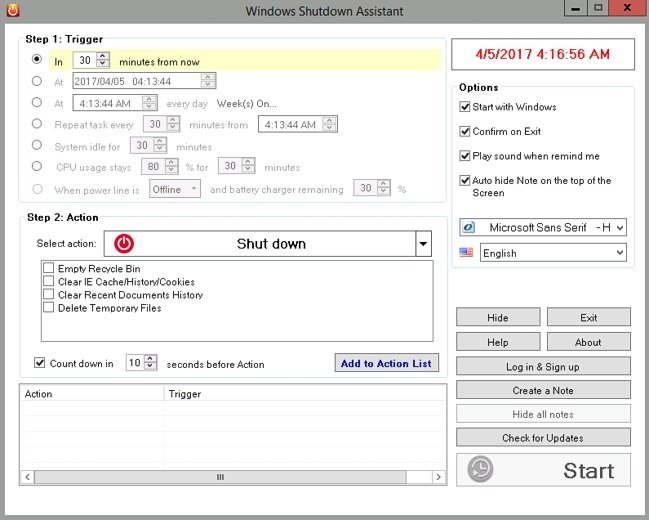Click the 'Week(s) On...' link
Image resolution: width=649 pixels, height=520 pixels.
click(247, 104)
